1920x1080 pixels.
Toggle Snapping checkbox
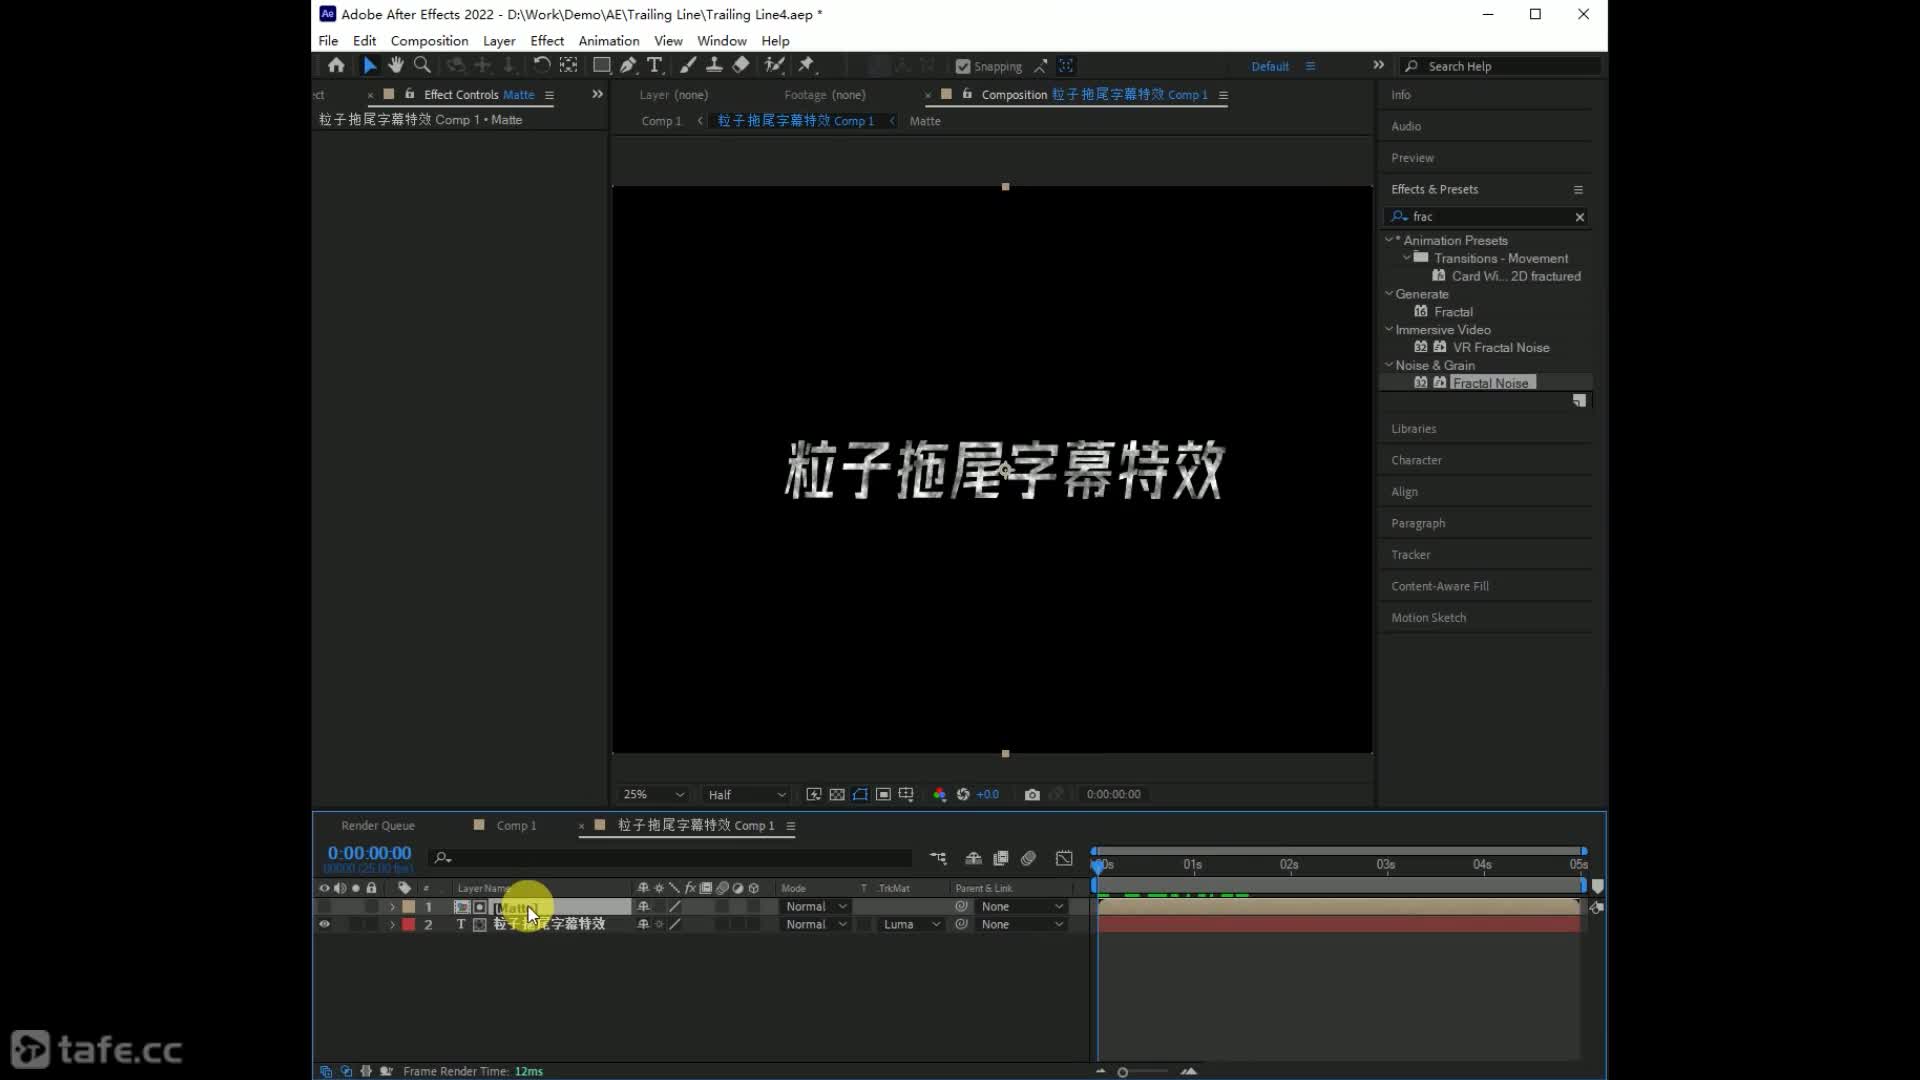click(x=963, y=66)
